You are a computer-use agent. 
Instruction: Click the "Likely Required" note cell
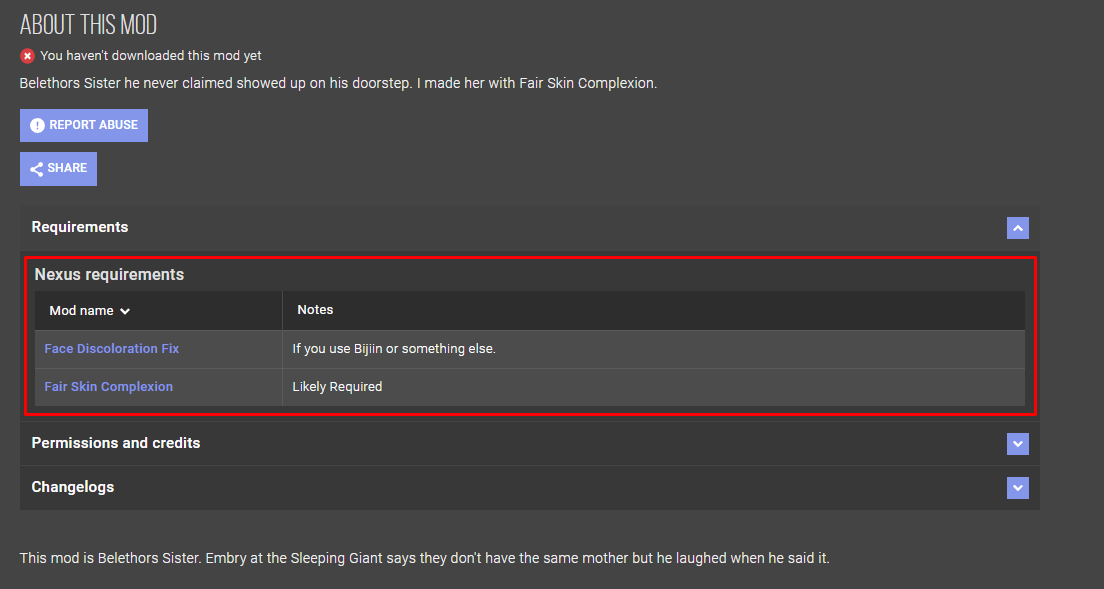[x=337, y=387]
